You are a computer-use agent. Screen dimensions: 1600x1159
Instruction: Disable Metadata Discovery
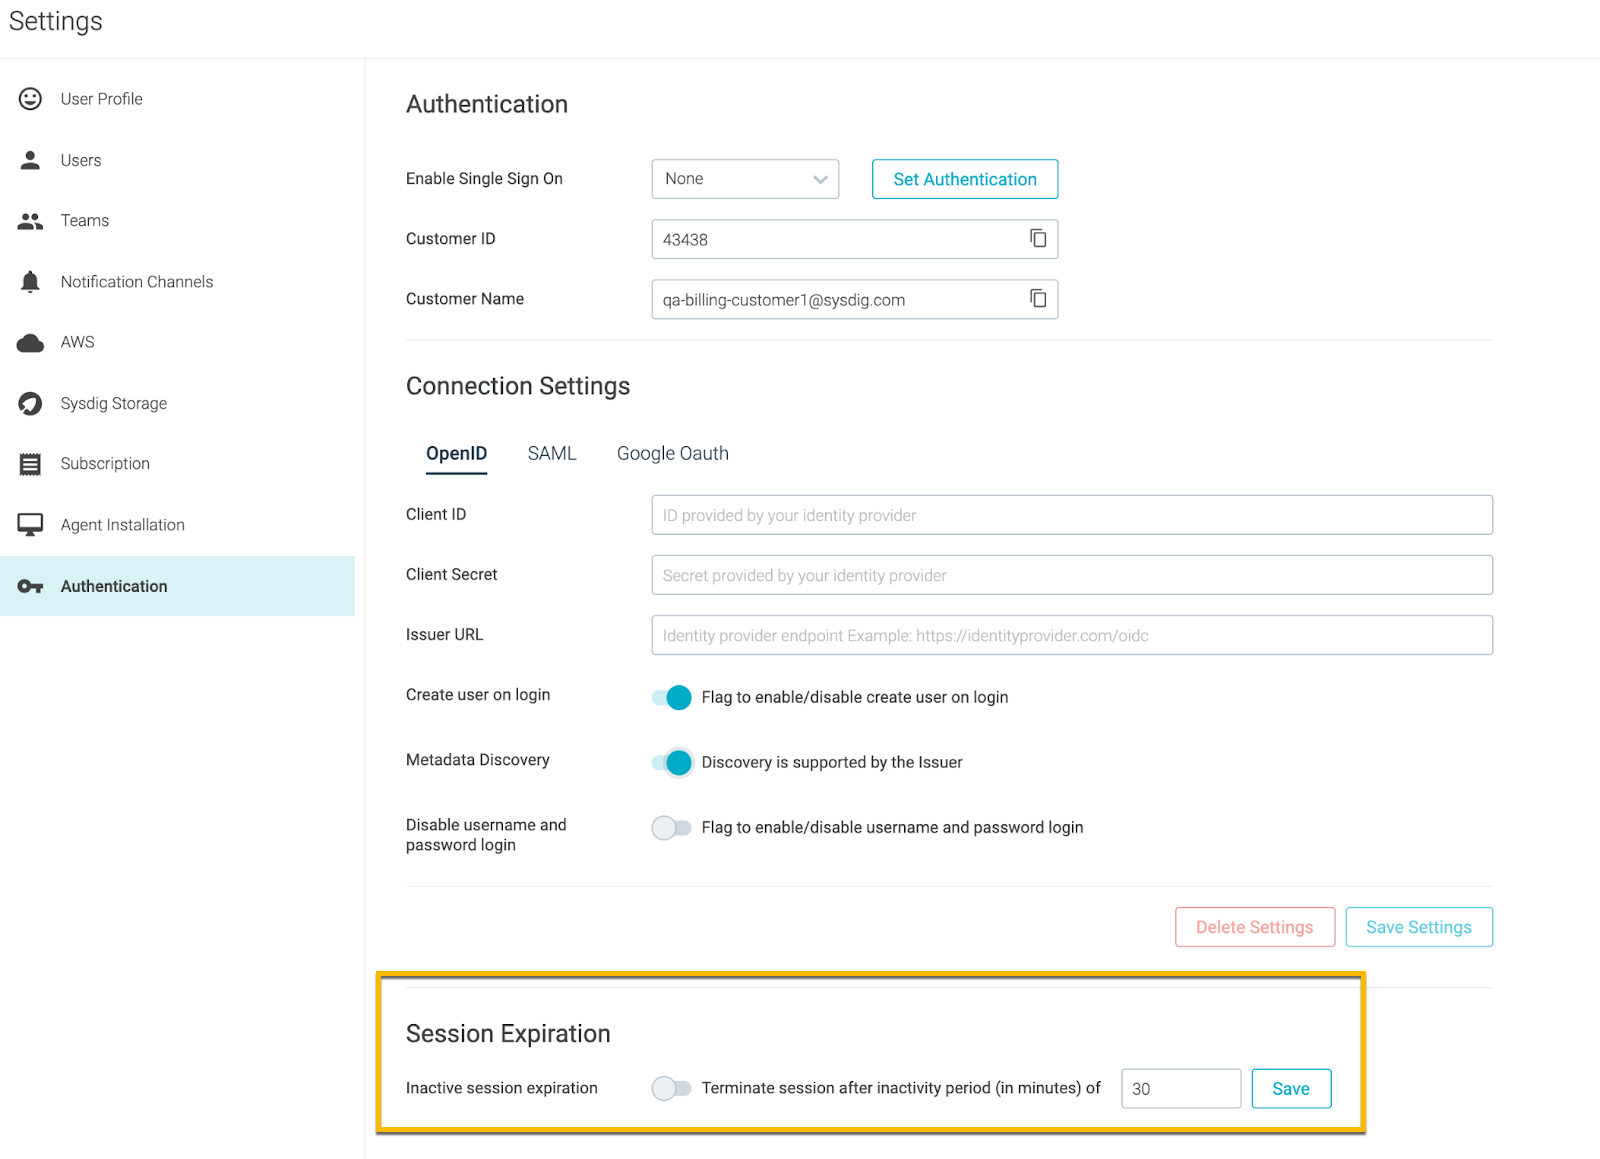[x=669, y=762]
